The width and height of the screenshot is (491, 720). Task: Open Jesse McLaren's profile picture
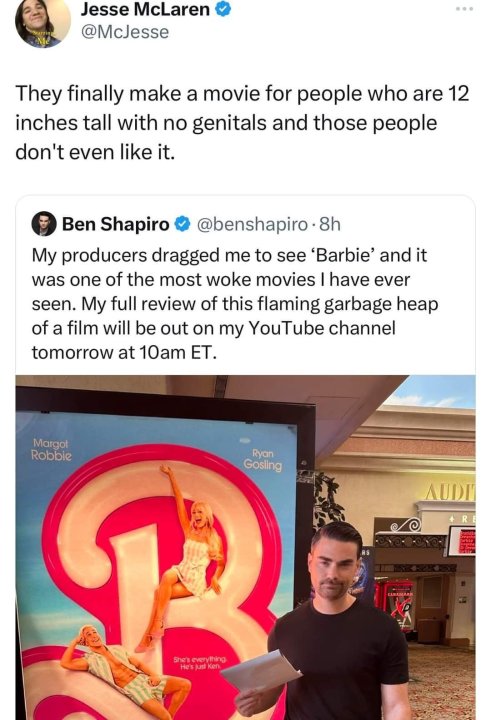click(x=42, y=21)
